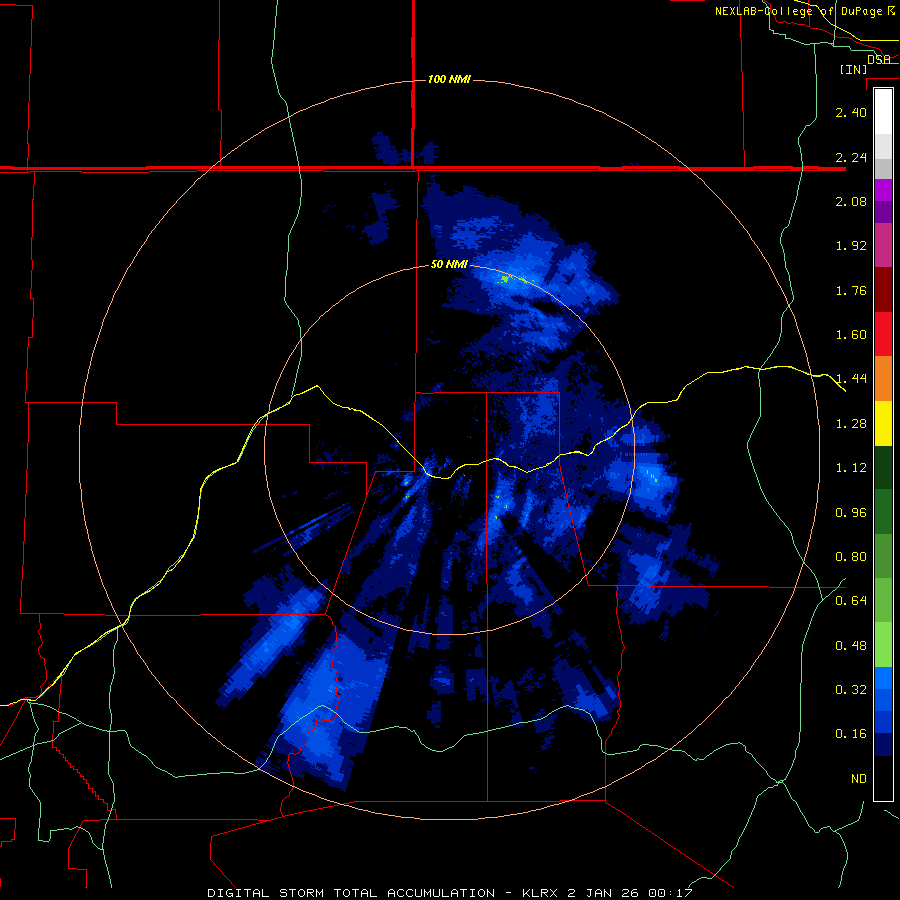Pick the yellow legend swatch
900x900 pixels.
click(883, 423)
